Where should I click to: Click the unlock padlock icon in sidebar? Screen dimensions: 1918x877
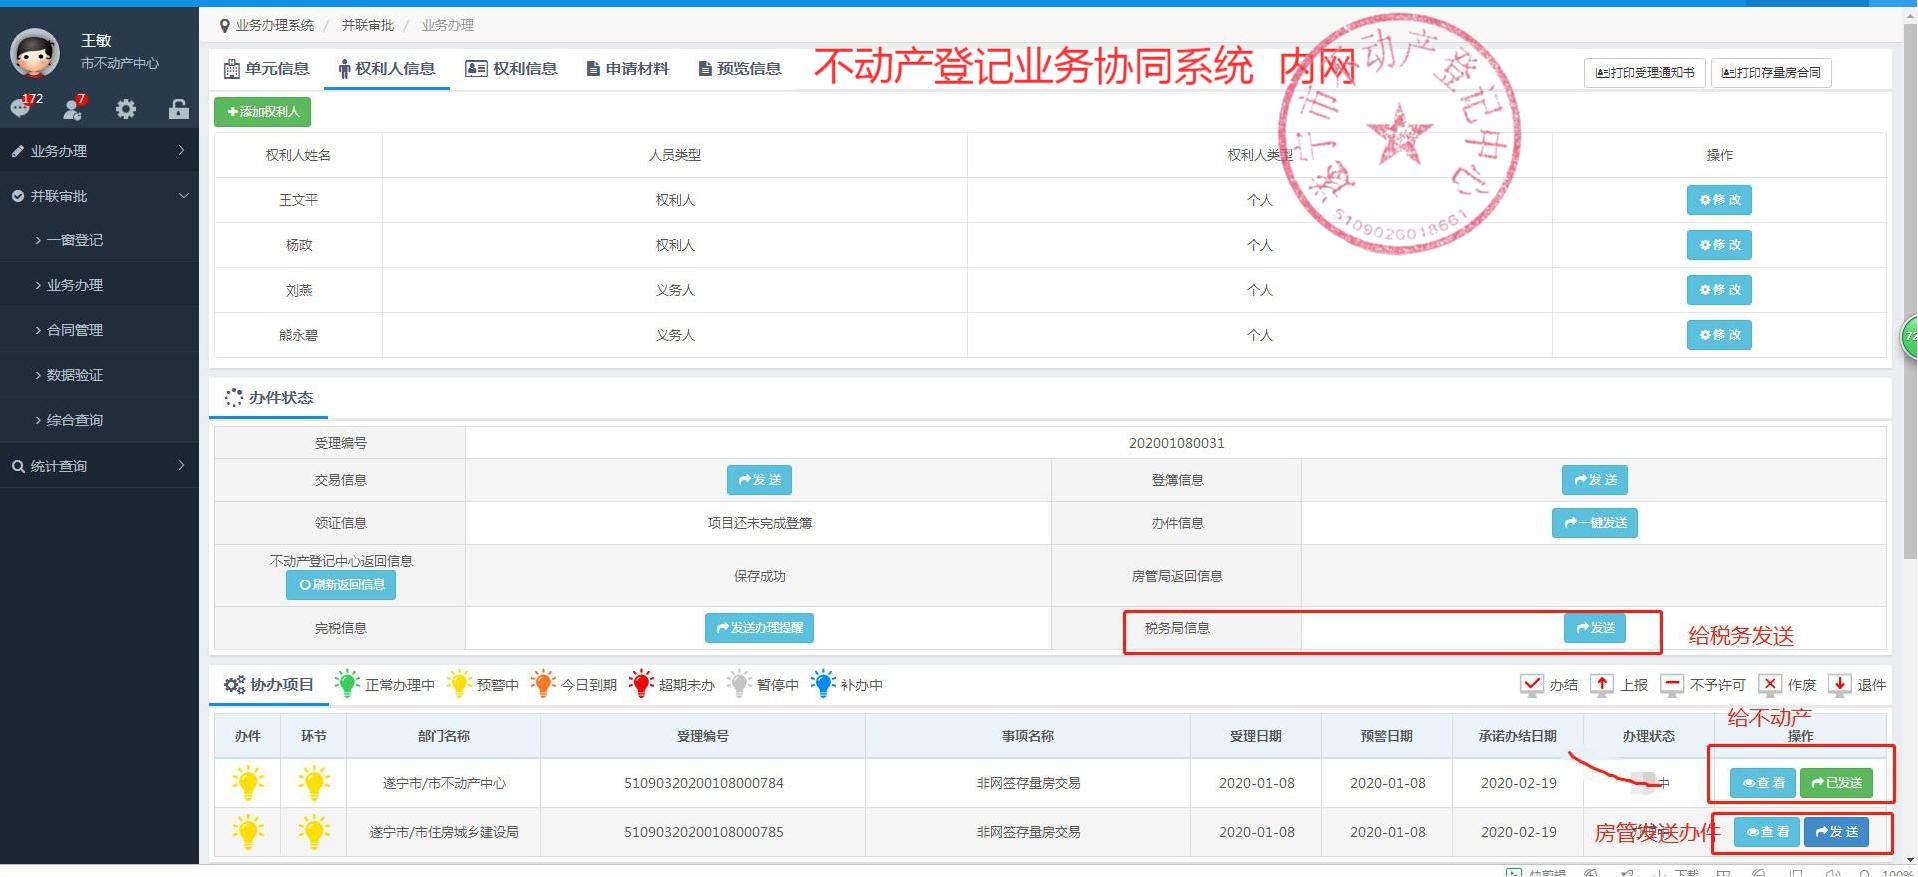(x=179, y=109)
